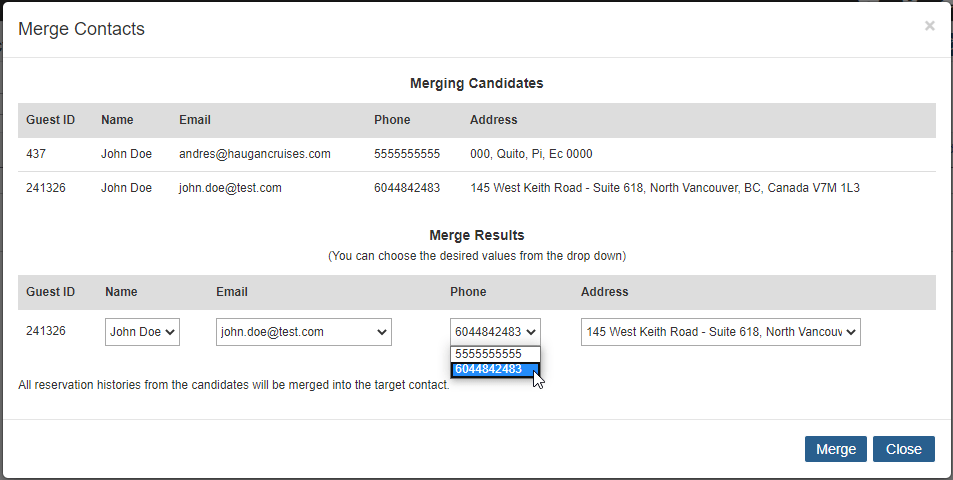The image size is (953, 480).
Task: Click the Merging Candidates heading
Action: pyautogui.click(x=476, y=83)
